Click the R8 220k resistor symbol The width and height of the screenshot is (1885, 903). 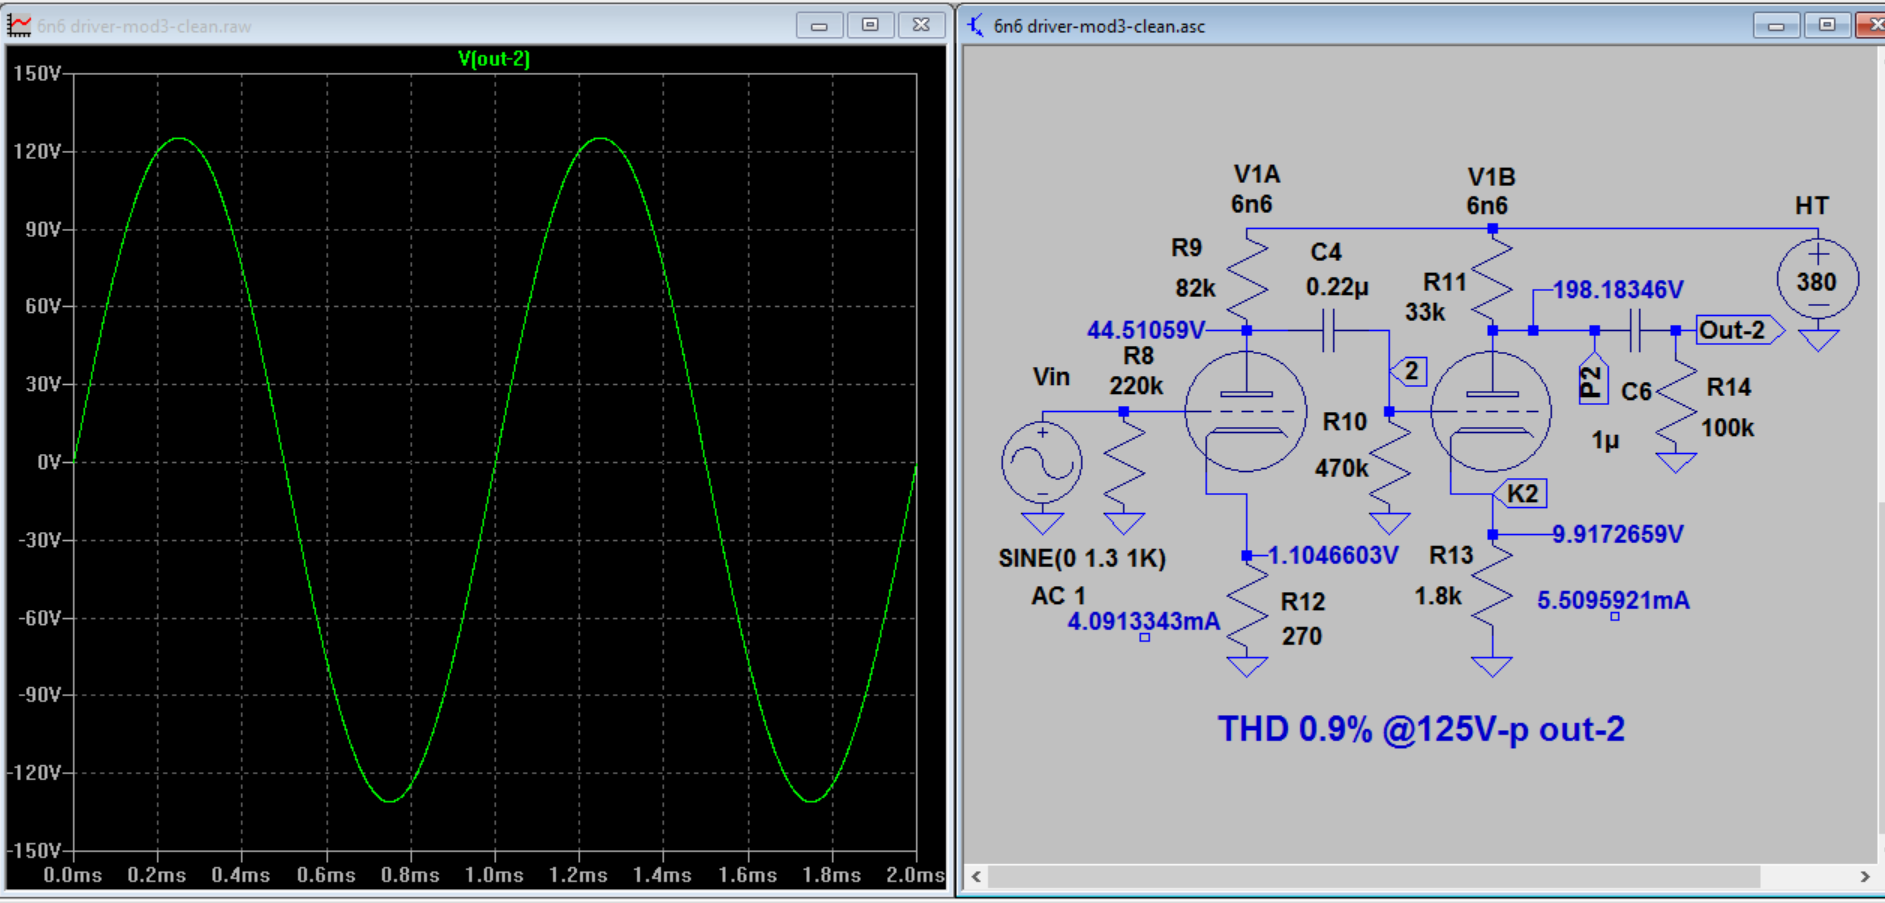(x=1124, y=460)
